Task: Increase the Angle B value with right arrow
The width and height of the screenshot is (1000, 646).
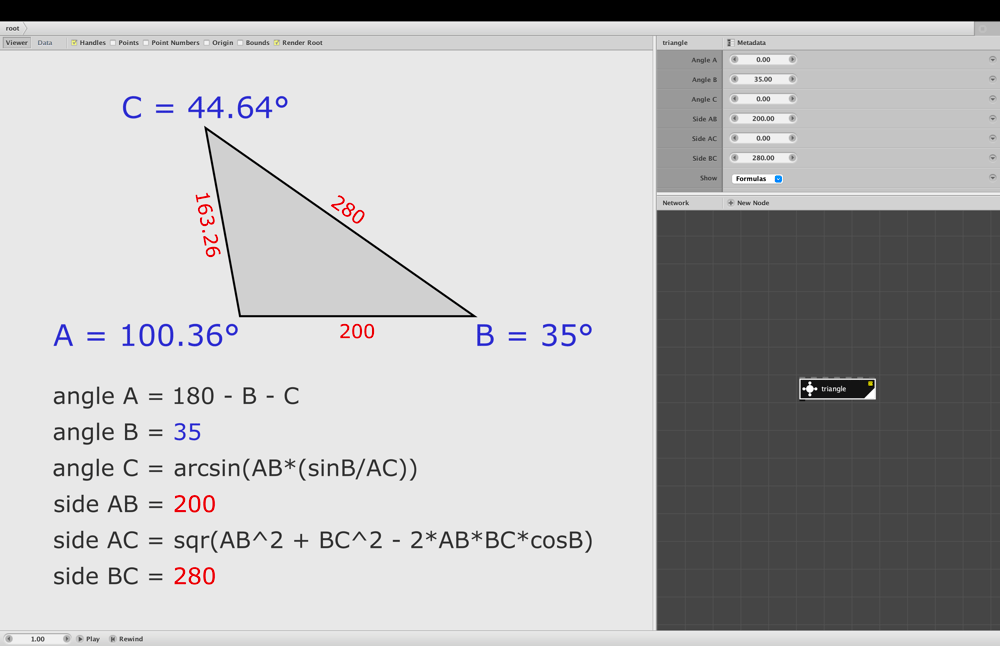Action: (x=792, y=79)
